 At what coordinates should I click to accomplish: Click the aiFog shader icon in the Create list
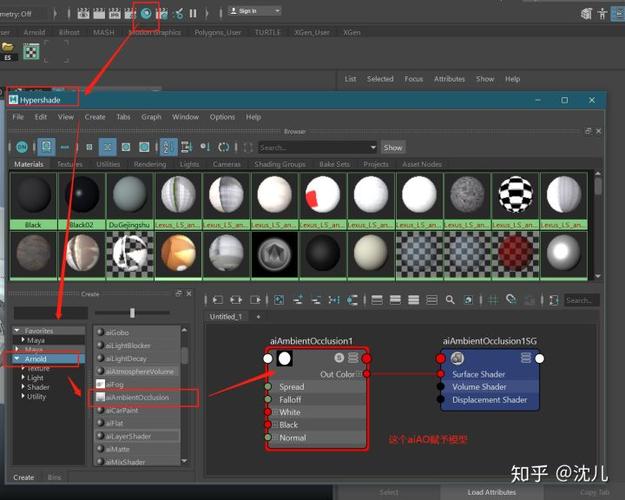point(100,383)
